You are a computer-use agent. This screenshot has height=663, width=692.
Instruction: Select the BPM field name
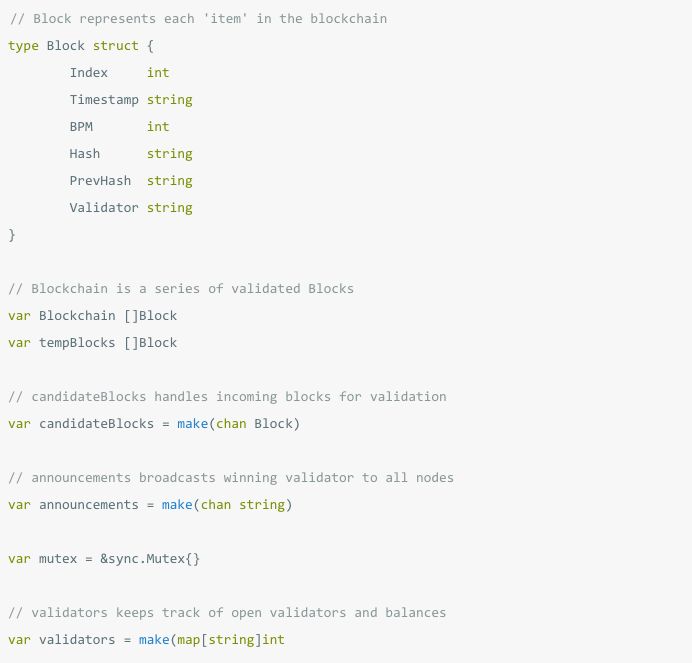81,127
